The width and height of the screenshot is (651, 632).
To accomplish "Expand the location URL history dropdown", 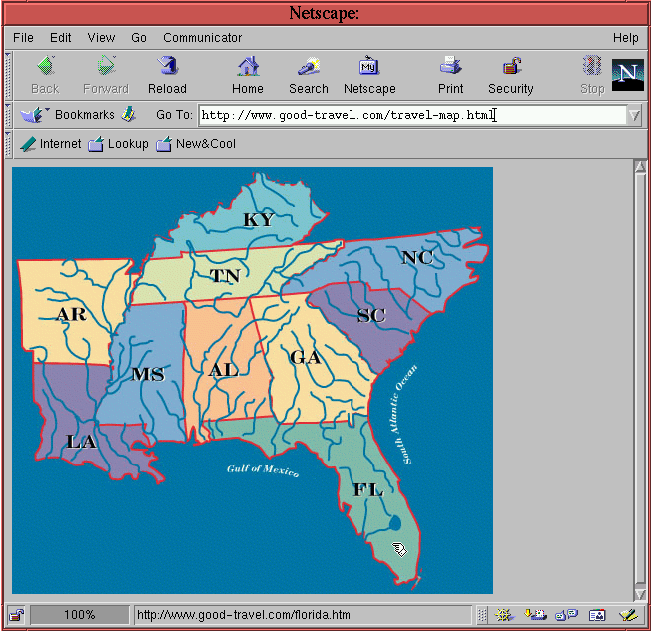I will (x=634, y=115).
